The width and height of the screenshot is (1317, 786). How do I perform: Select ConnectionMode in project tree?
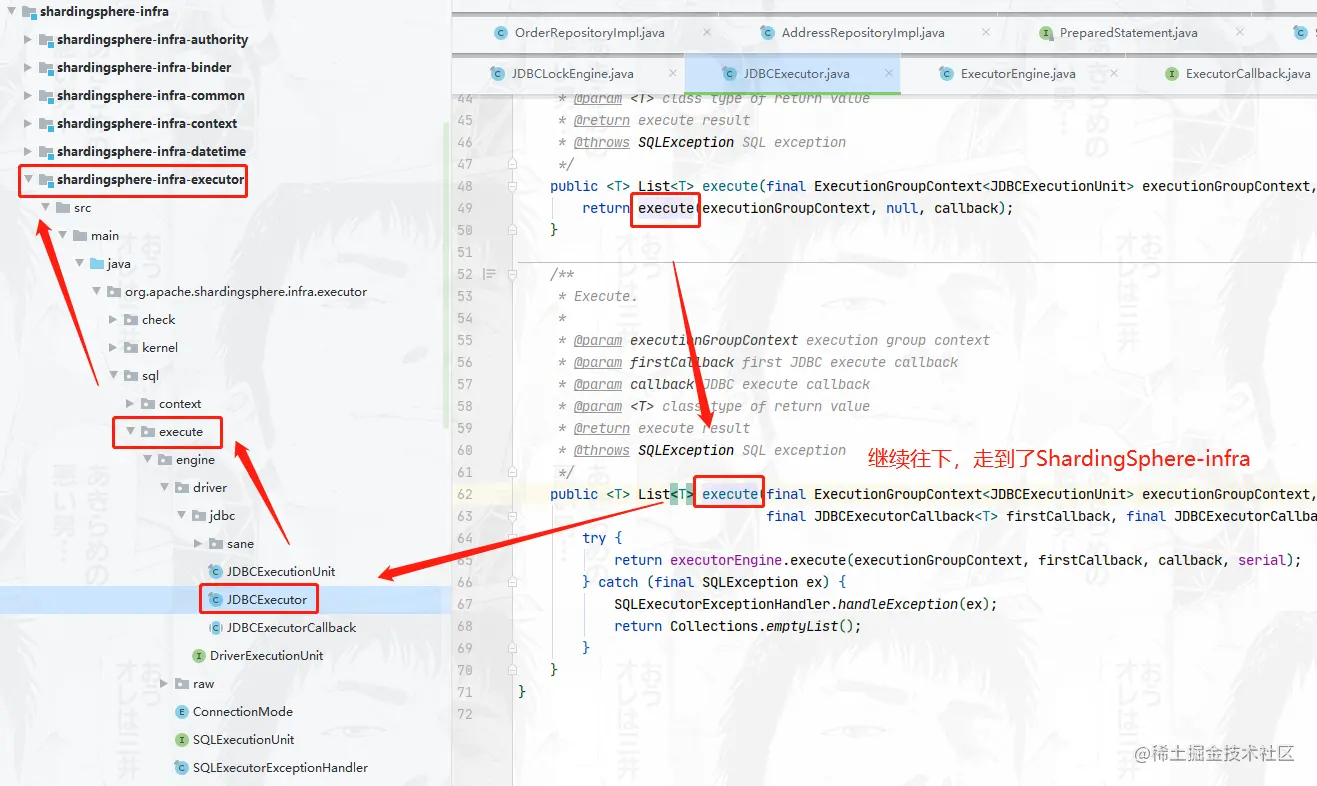(243, 712)
